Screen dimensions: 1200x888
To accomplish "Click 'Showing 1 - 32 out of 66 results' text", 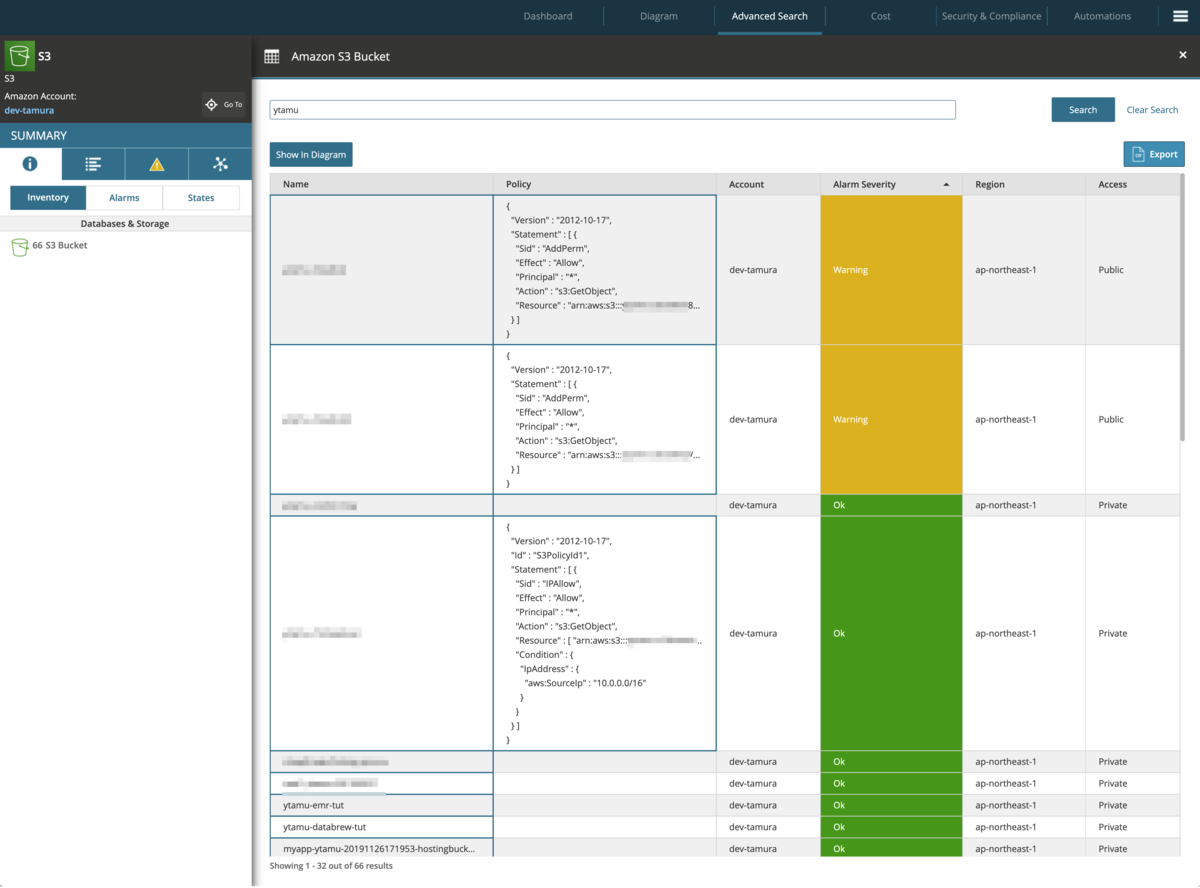I will click(x=331, y=866).
